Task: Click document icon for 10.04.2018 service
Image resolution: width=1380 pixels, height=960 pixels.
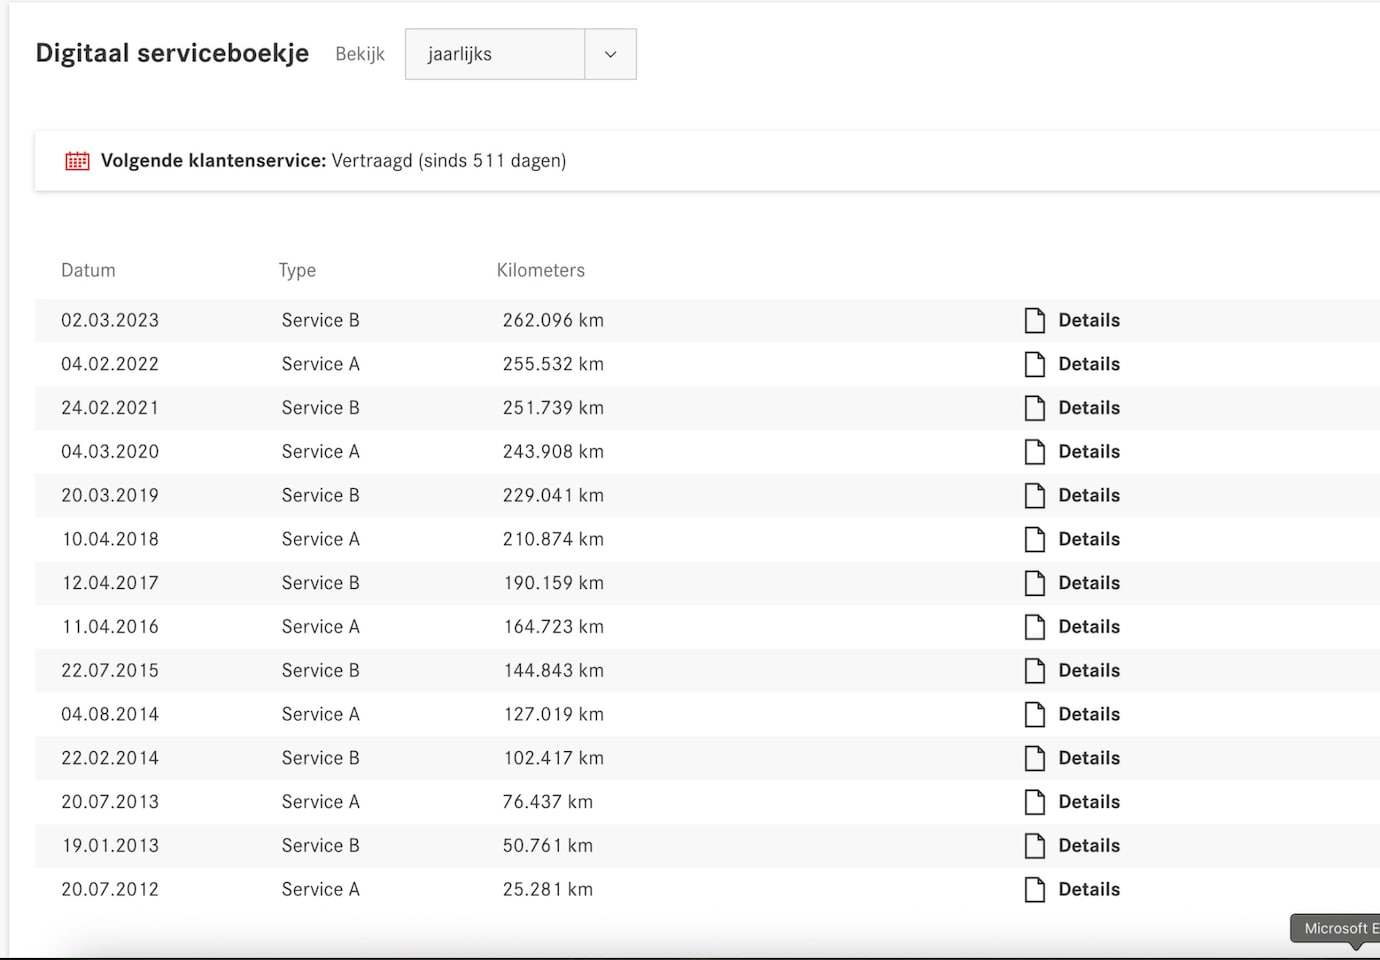Action: pyautogui.click(x=1035, y=539)
